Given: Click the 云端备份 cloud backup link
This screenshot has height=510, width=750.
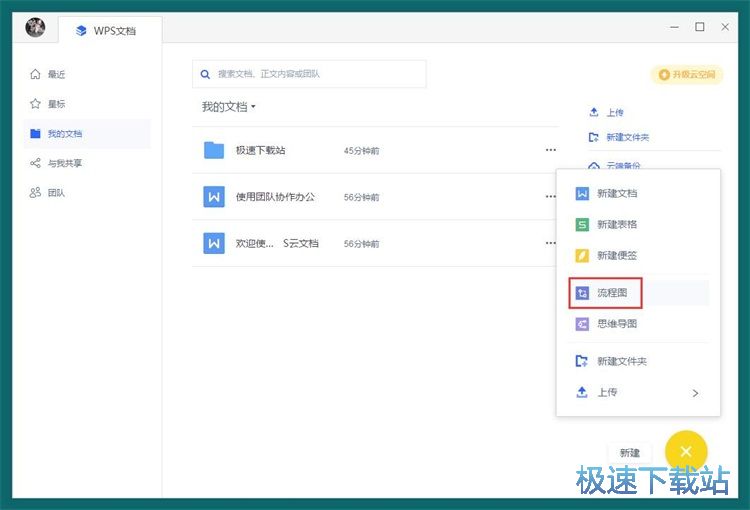Looking at the screenshot, I should pyautogui.click(x=623, y=166).
